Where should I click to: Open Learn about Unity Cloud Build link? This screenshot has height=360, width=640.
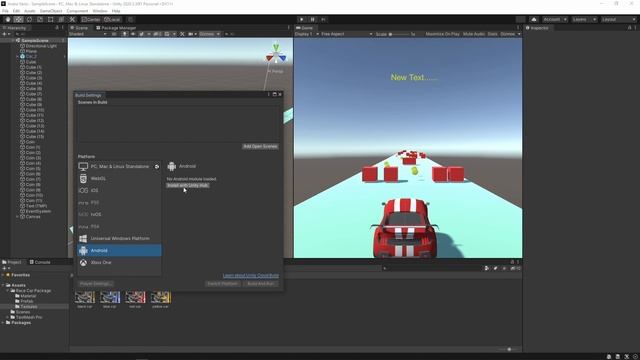click(x=251, y=276)
